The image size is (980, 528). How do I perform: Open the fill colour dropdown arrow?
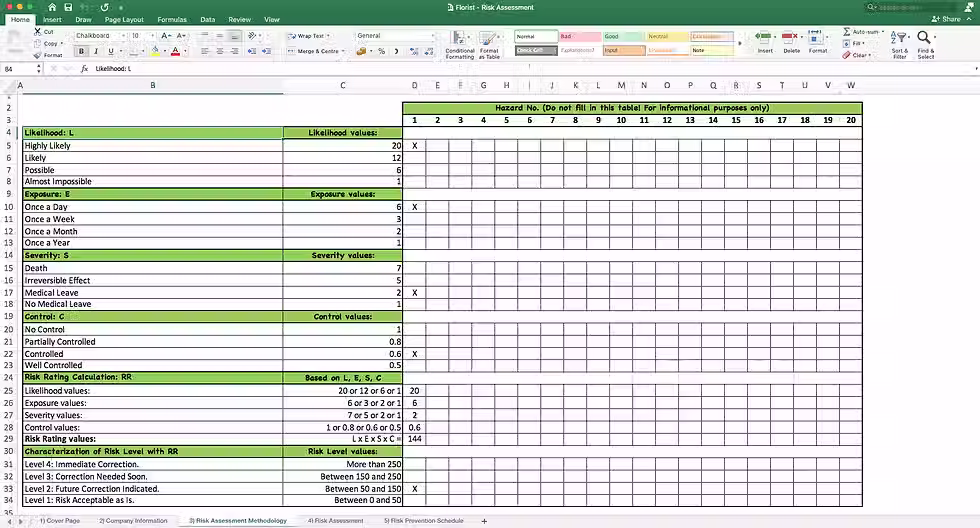tap(164, 51)
